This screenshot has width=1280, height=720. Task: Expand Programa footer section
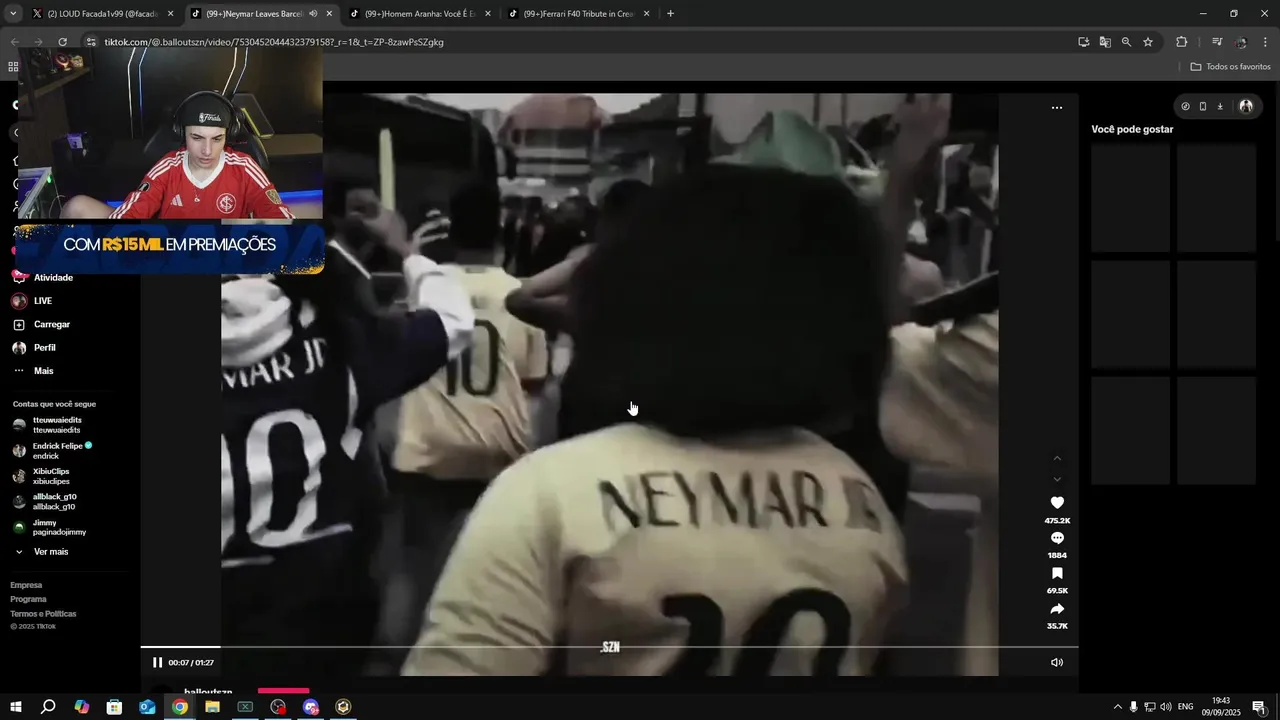click(28, 599)
